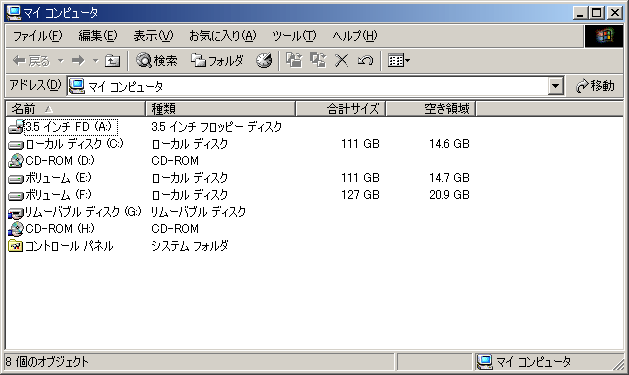Open the Views dropdown button
The width and height of the screenshot is (629, 375).
click(398, 61)
